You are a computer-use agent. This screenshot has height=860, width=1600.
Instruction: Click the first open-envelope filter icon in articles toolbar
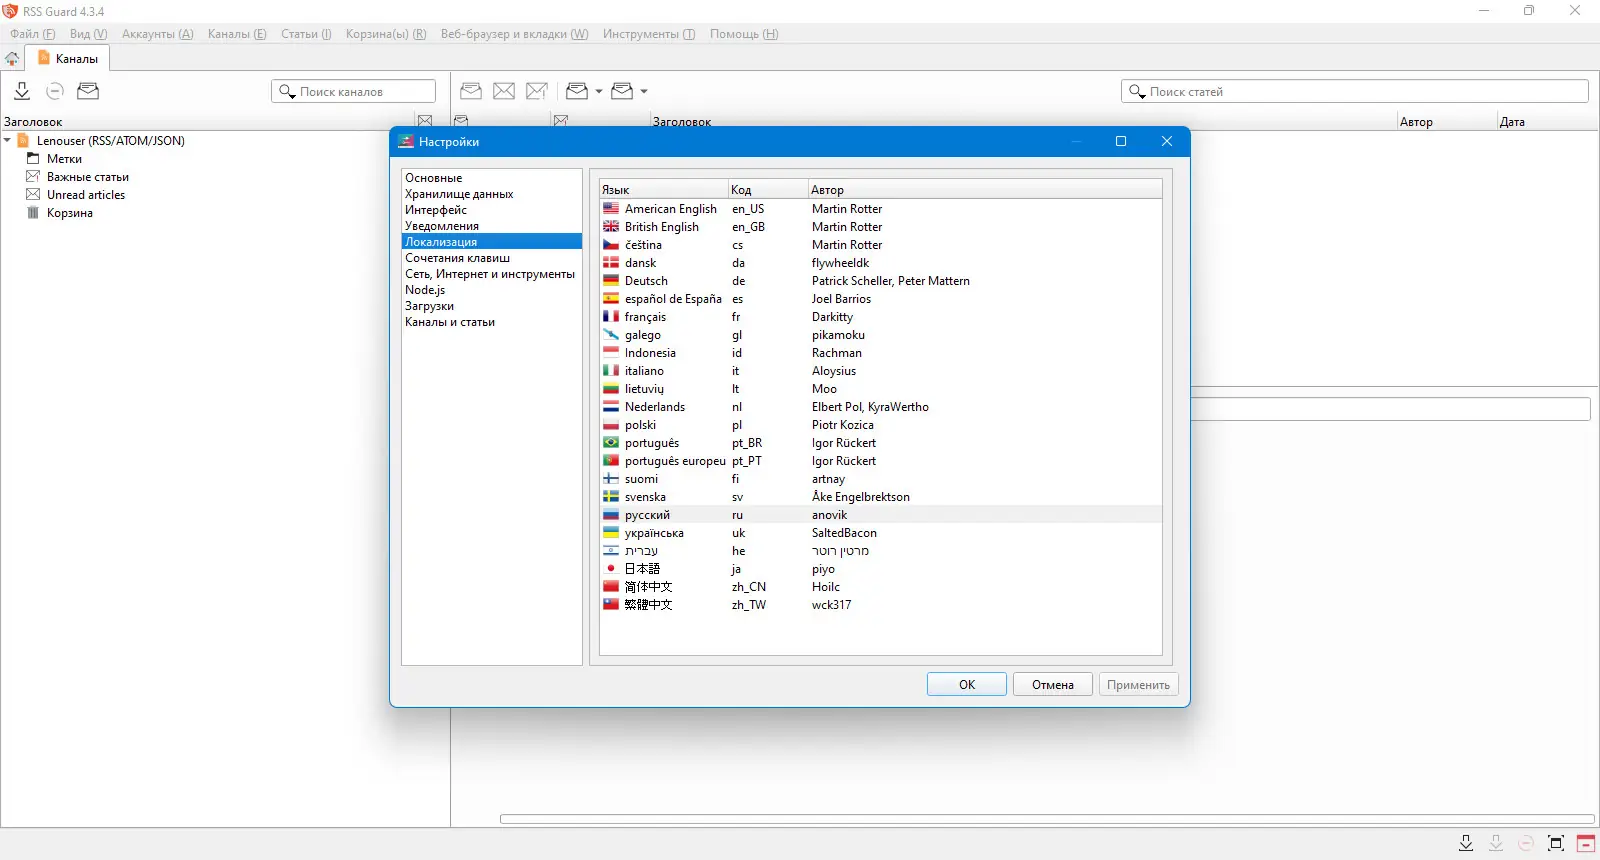tap(577, 91)
